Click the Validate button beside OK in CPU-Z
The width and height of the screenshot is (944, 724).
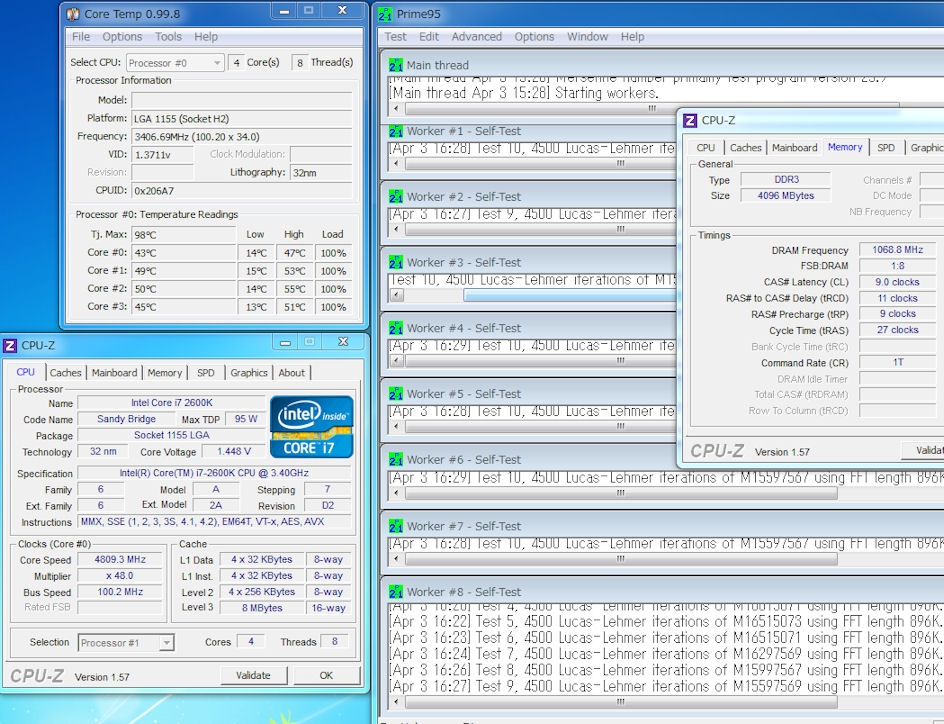pyautogui.click(x=253, y=675)
